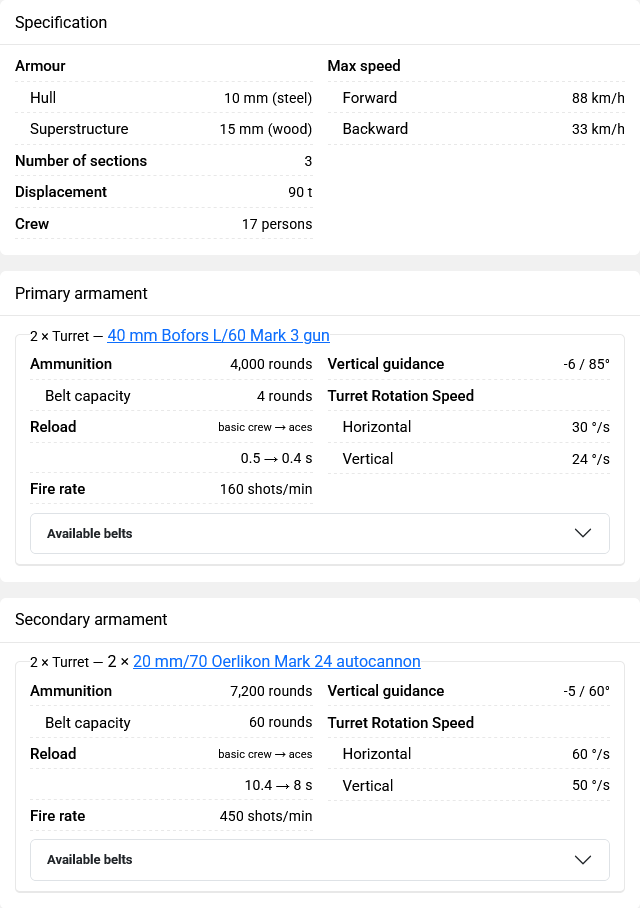Select the Specification section heading

61,23
